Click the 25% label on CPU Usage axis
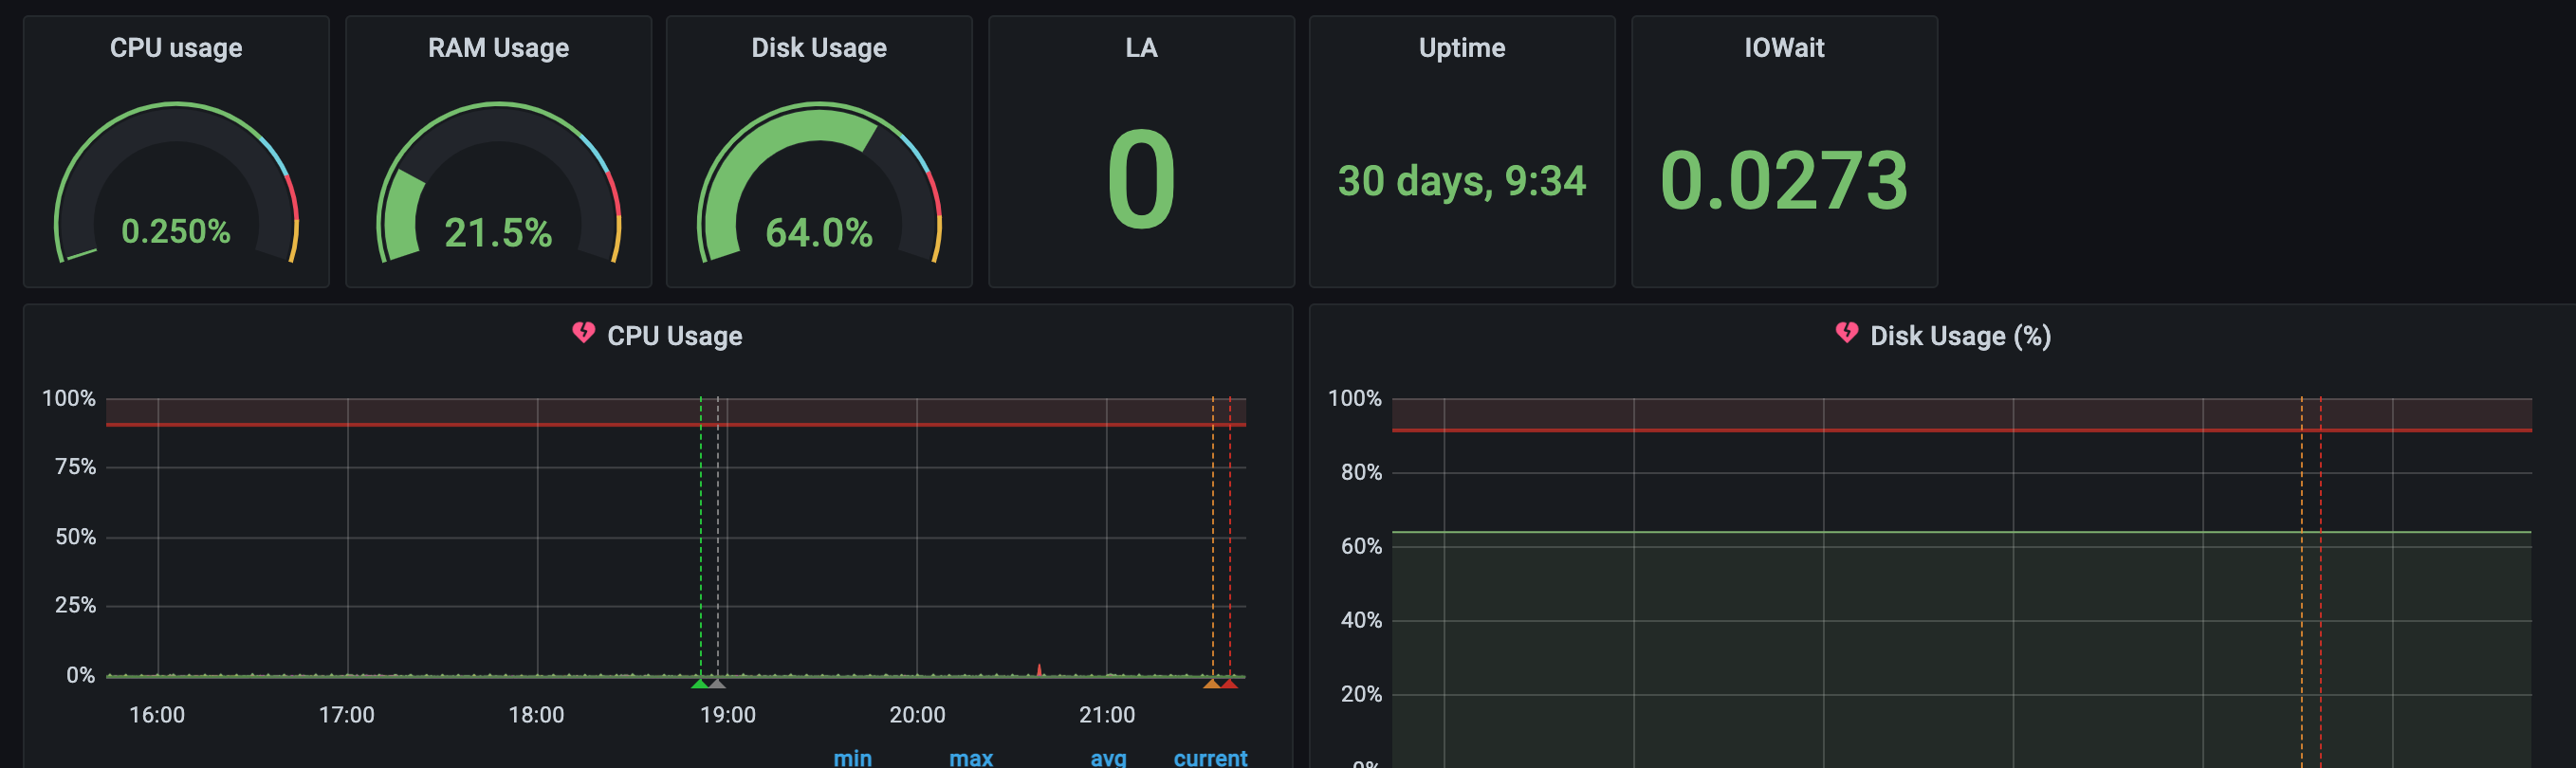 (x=75, y=605)
